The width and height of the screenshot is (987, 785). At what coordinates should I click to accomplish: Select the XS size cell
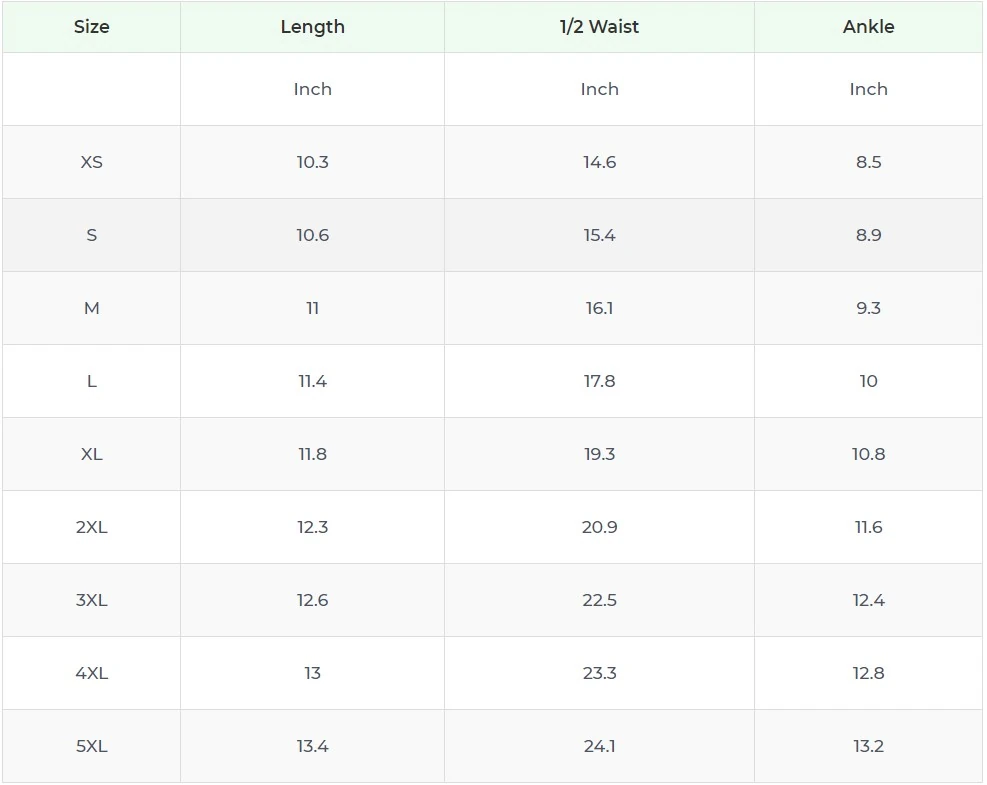tap(91, 162)
